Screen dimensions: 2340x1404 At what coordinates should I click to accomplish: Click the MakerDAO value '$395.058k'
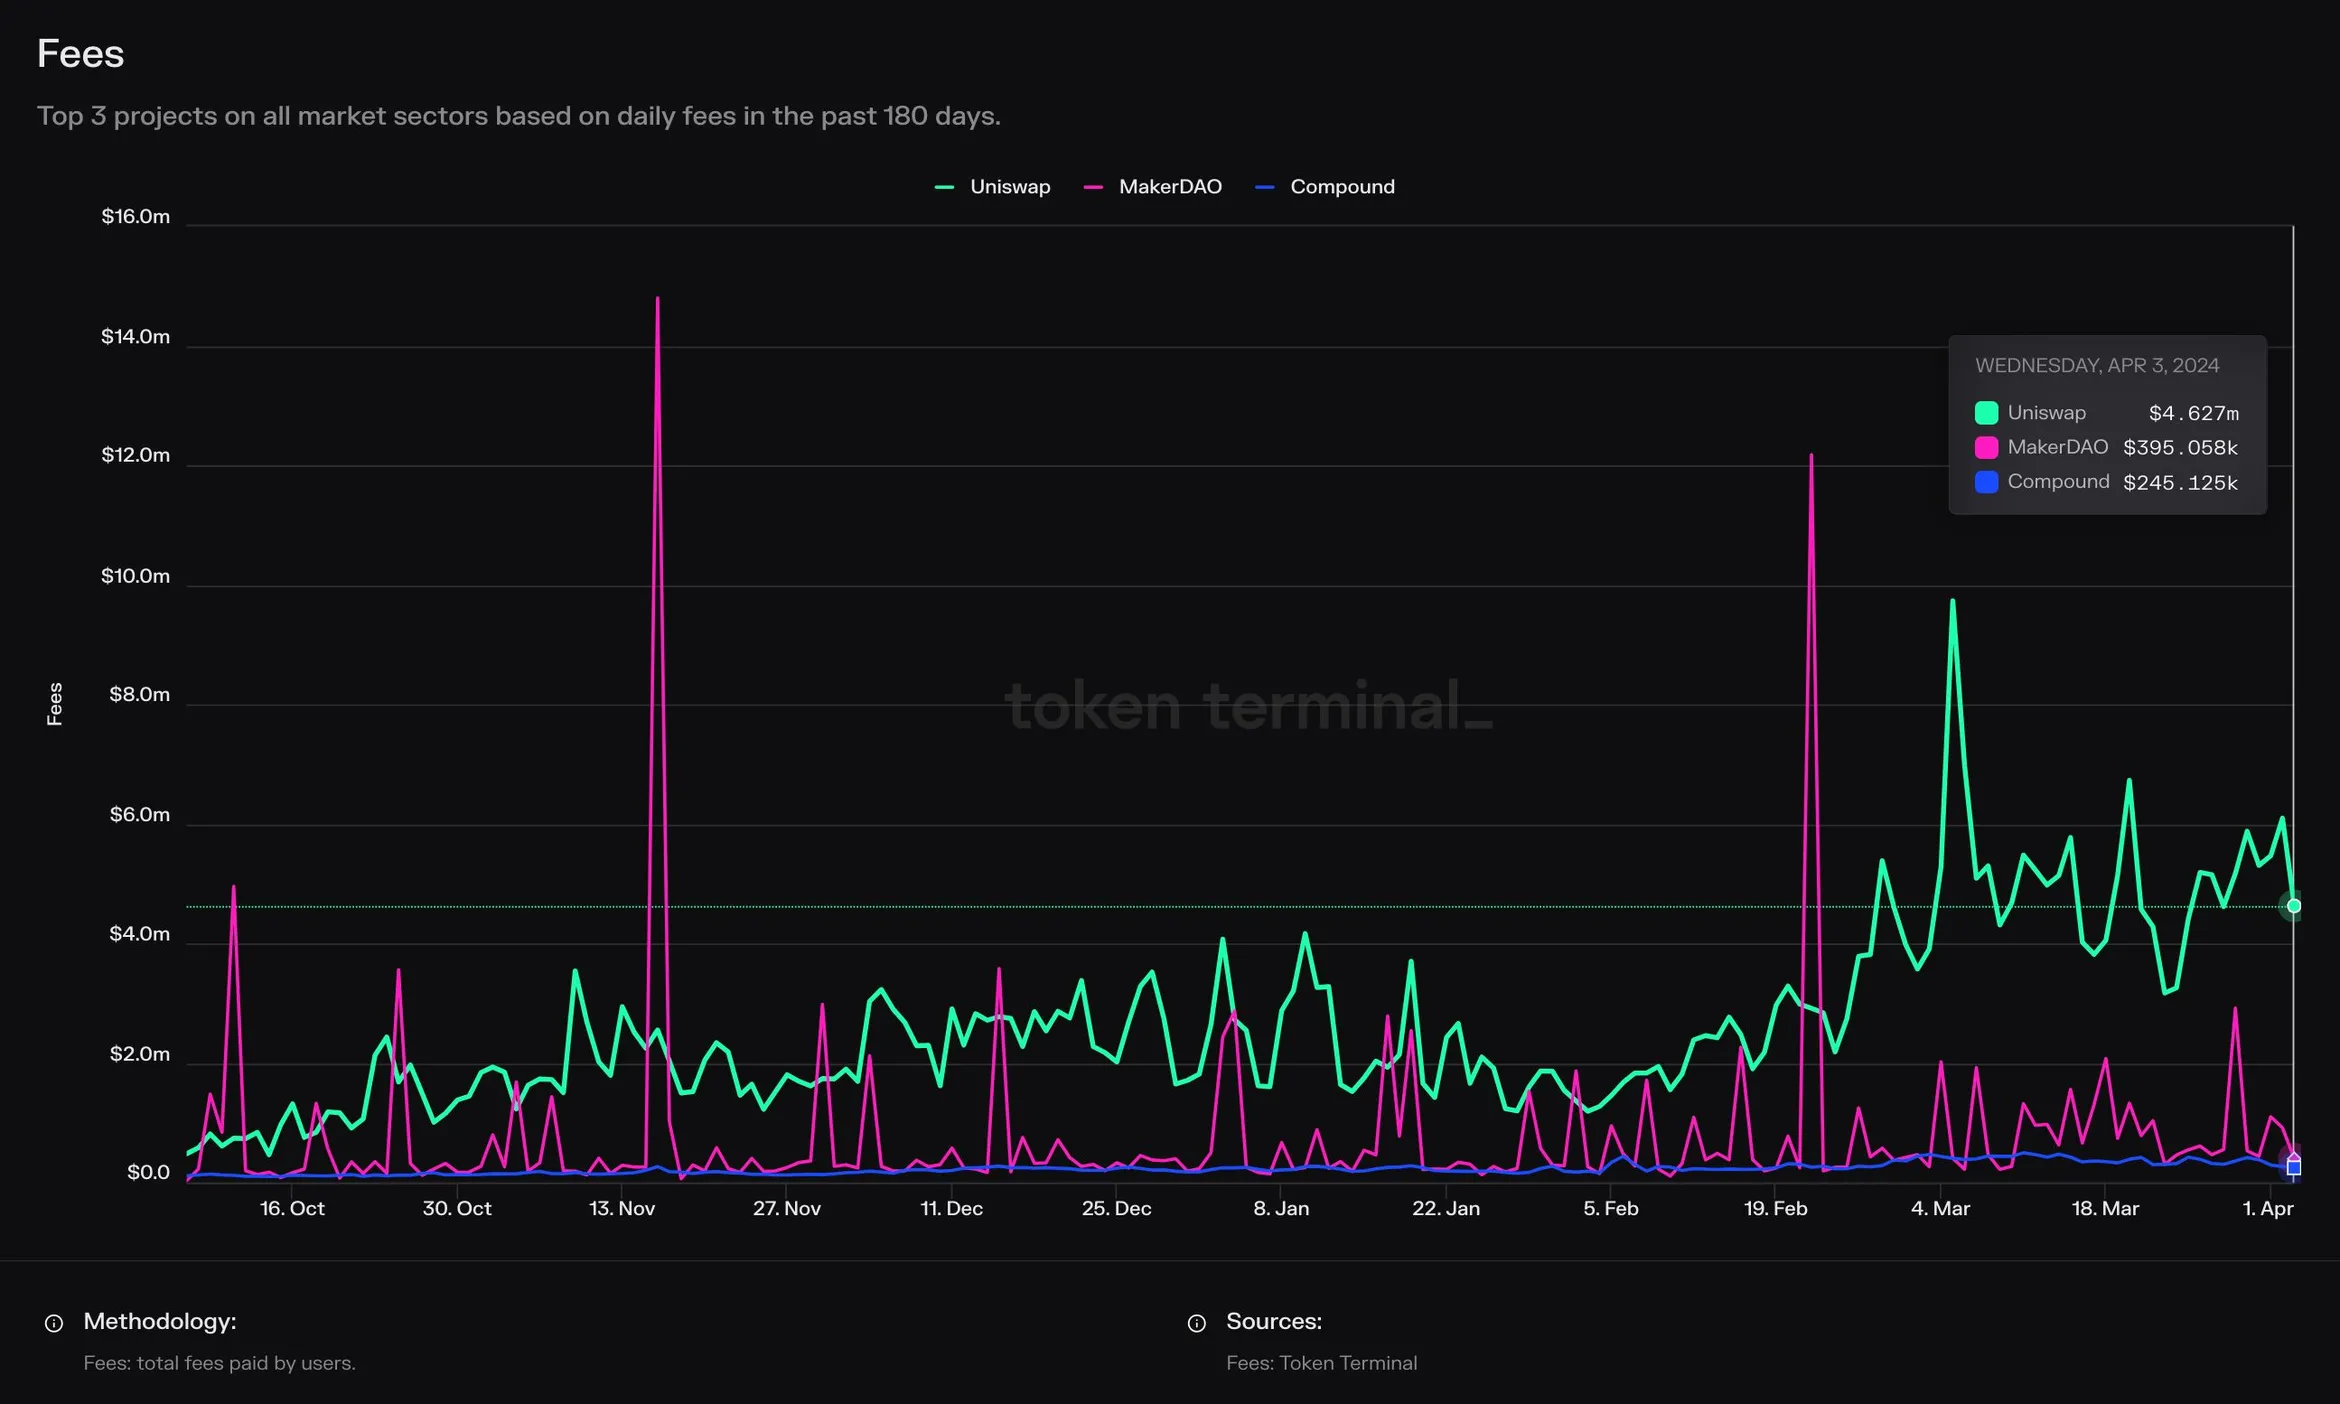tap(2181, 448)
